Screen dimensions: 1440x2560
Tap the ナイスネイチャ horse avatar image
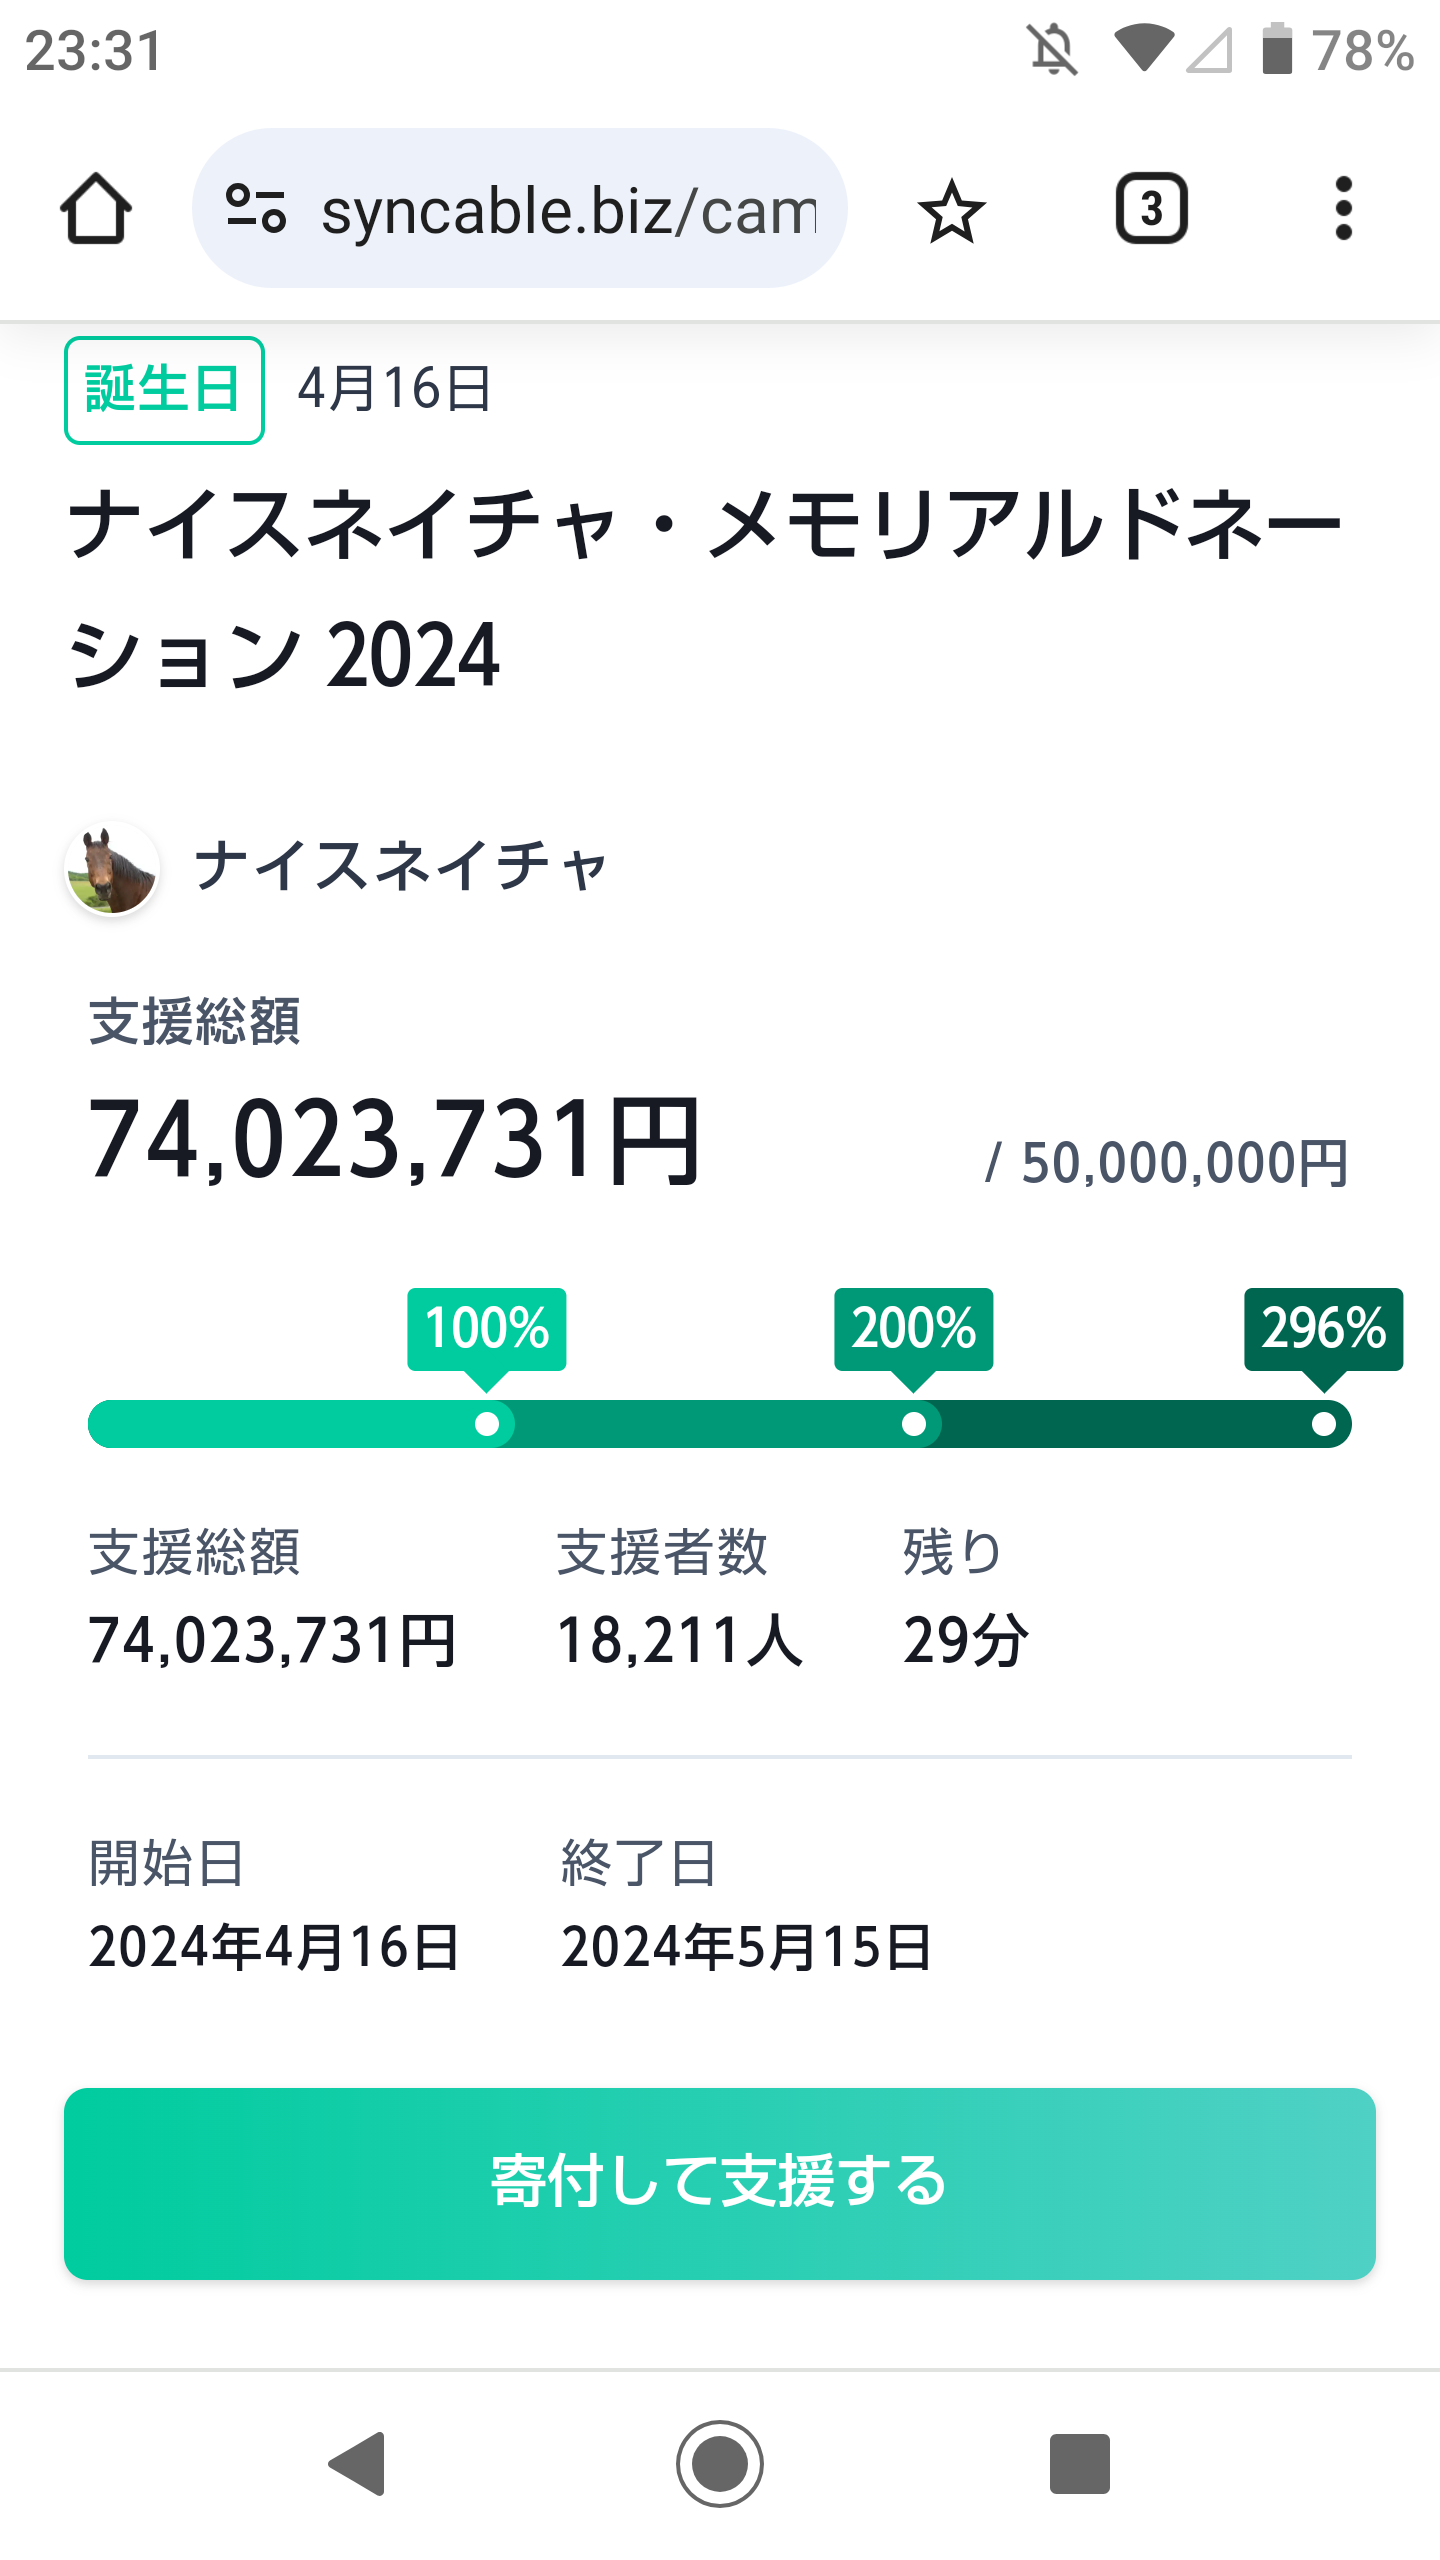pyautogui.click(x=112, y=868)
